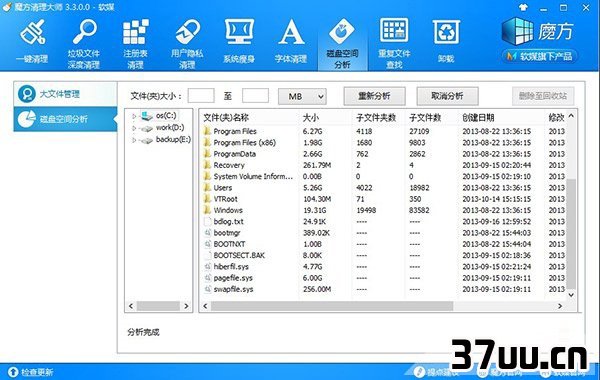Open the 注册表清理 registry icon
The width and height of the screenshot is (600, 380).
pyautogui.click(x=135, y=32)
